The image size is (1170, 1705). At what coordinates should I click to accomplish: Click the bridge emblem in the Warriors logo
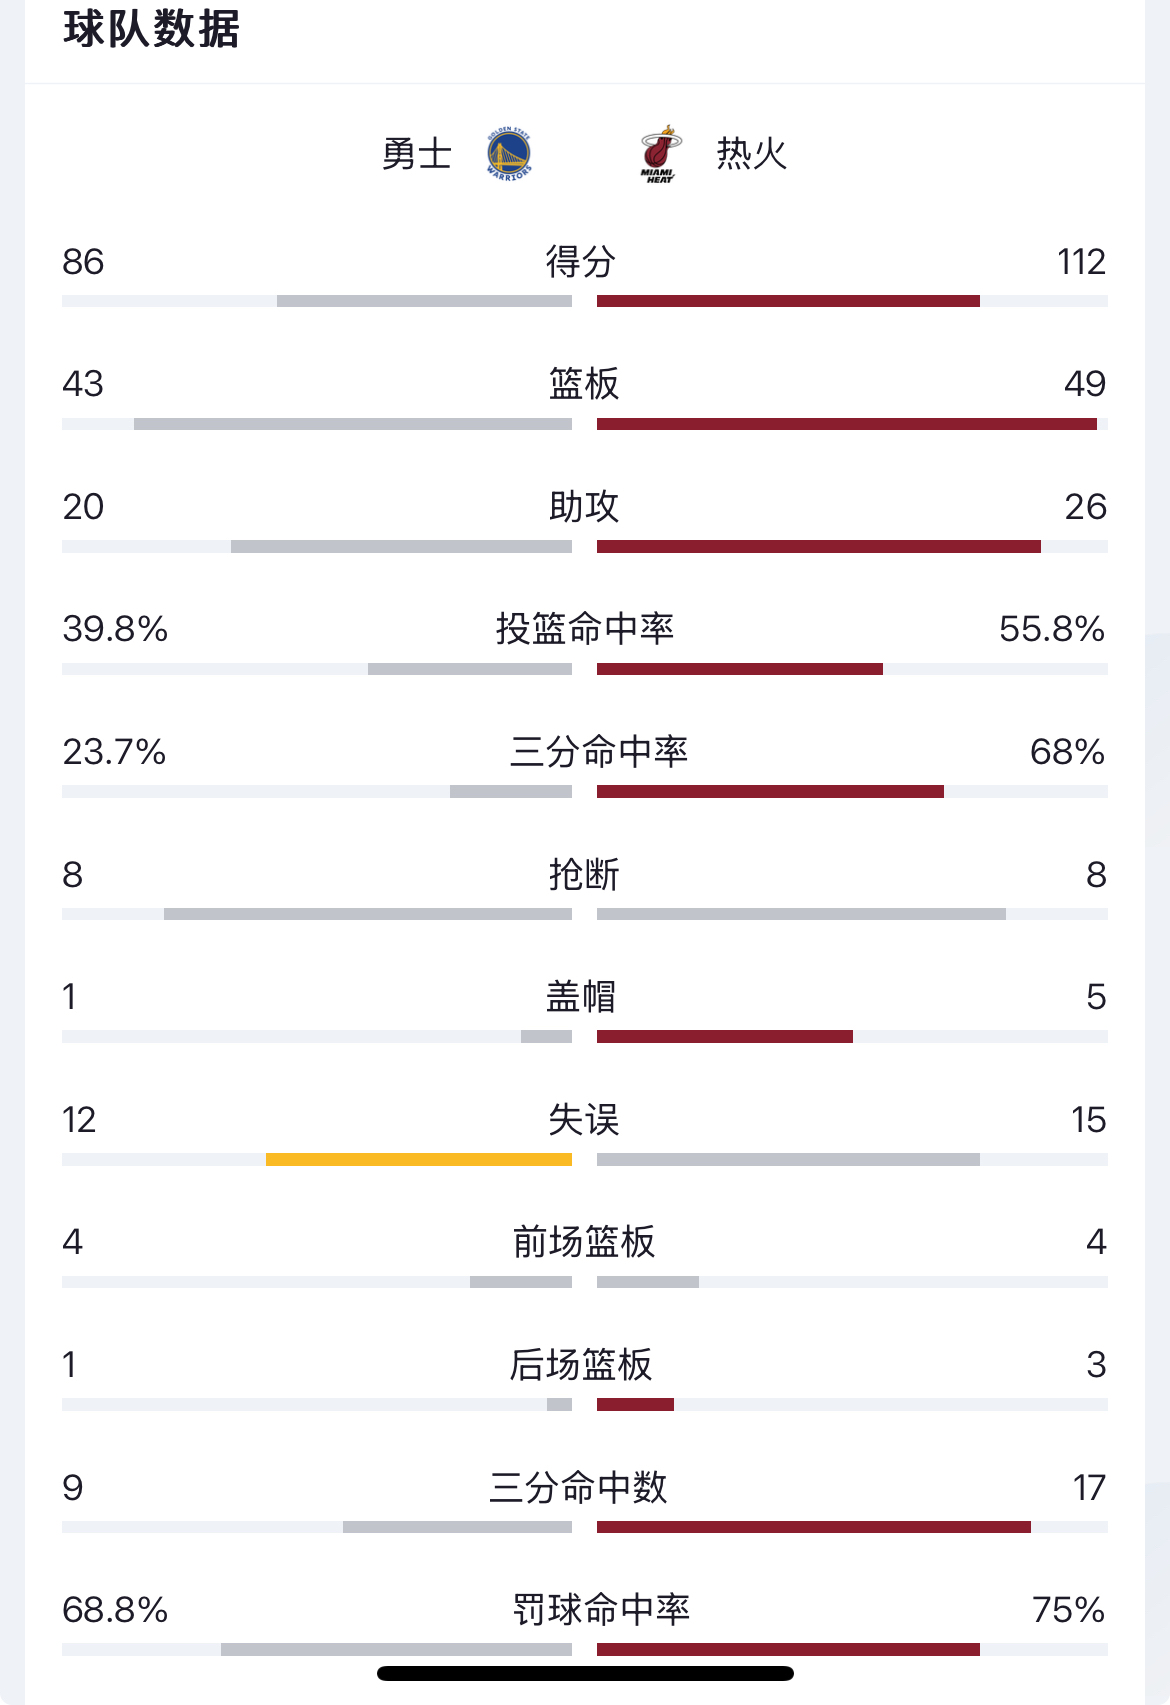pos(508,155)
